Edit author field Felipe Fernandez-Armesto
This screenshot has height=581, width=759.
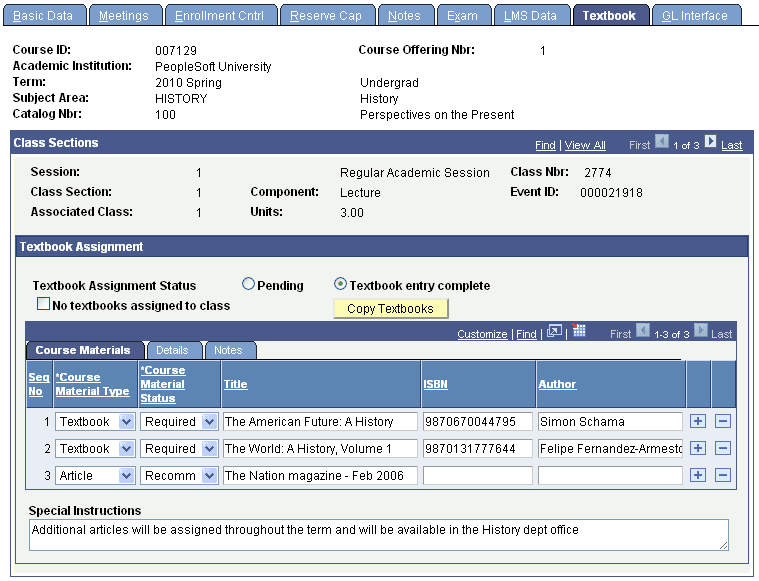610,449
